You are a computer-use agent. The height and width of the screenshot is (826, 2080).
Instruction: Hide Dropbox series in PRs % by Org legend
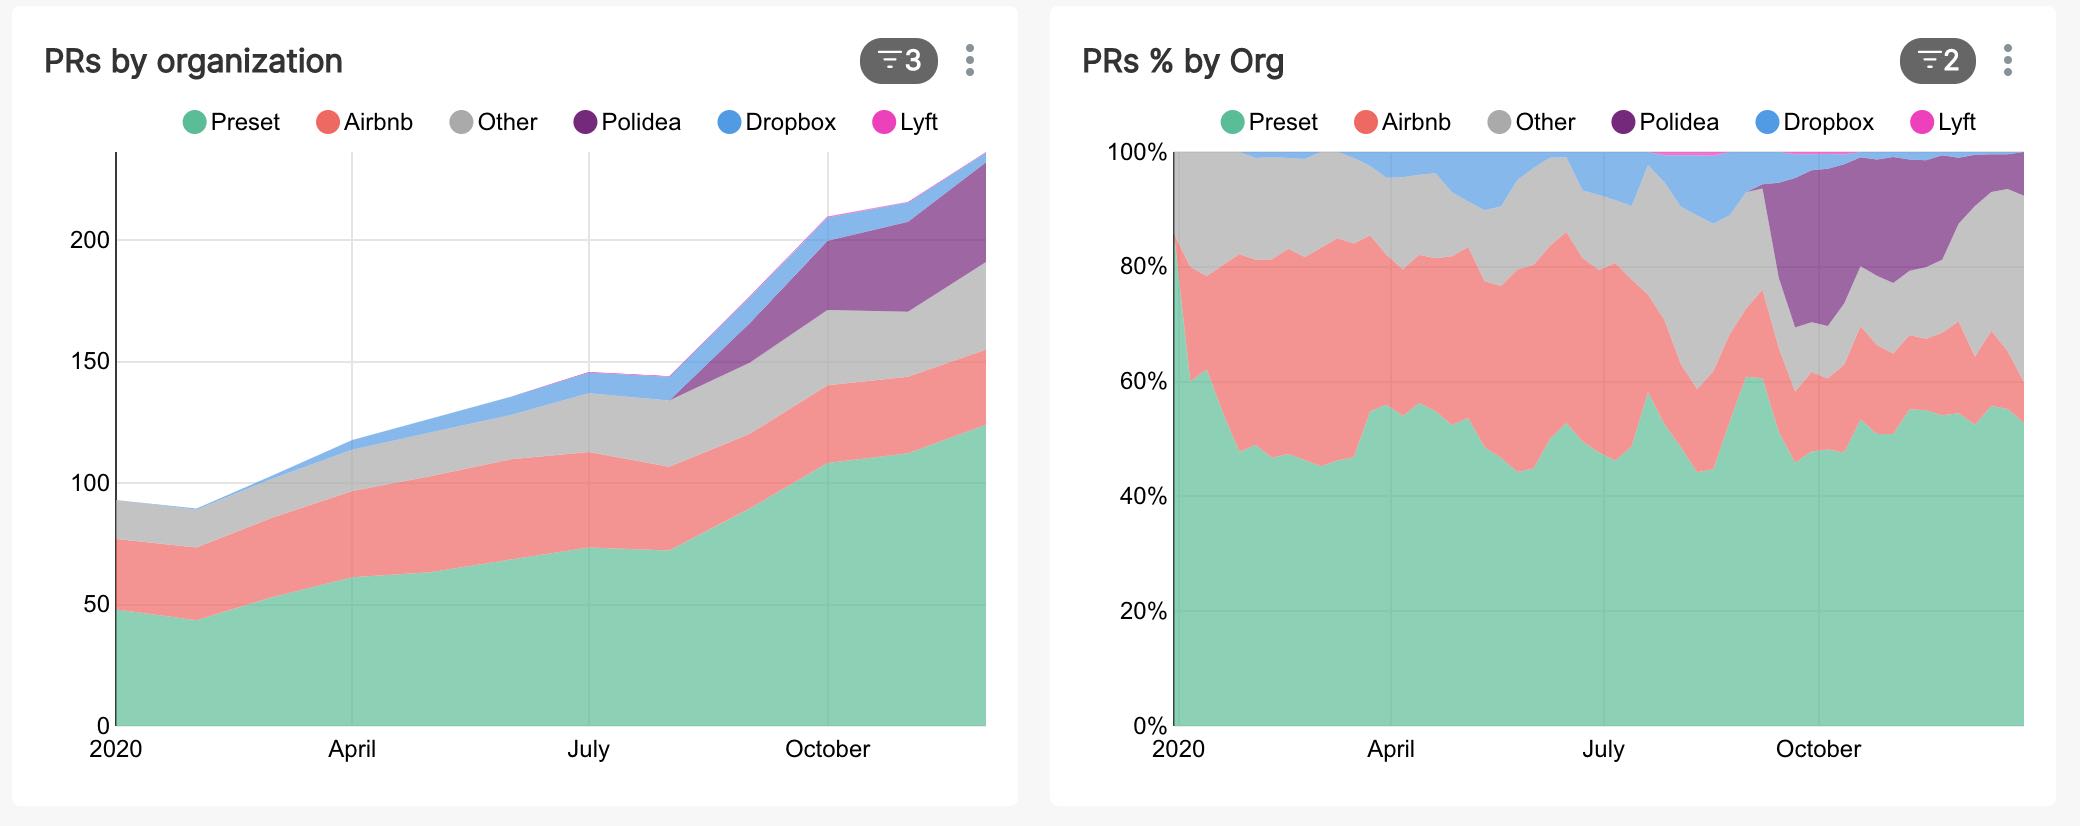pyautogui.click(x=1815, y=122)
